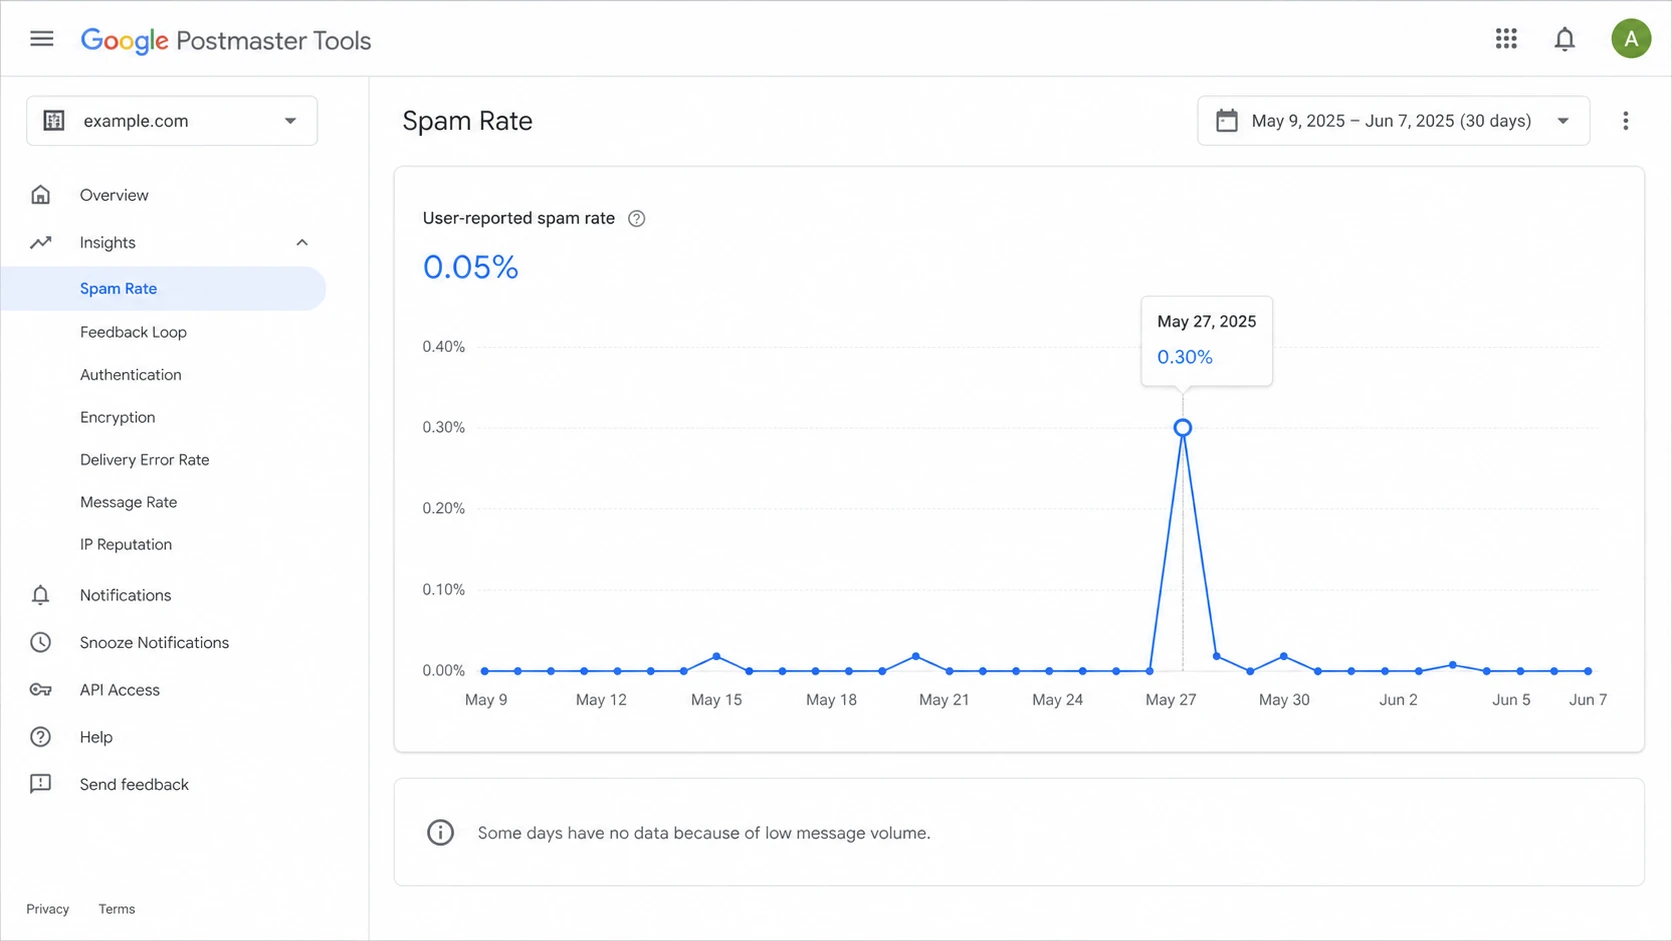Click the 0.05% spam rate value
This screenshot has width=1672, height=941.
(x=470, y=267)
